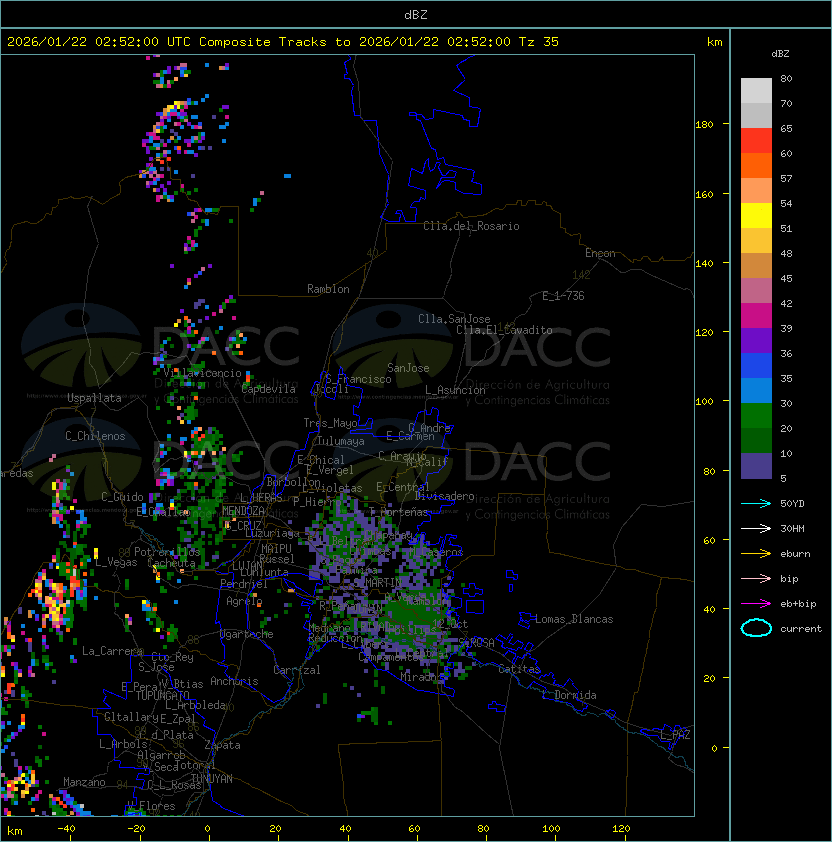Image resolution: width=832 pixels, height=842 pixels.
Task: Pick the green 30 dBZ color swatch
Action: point(756,415)
